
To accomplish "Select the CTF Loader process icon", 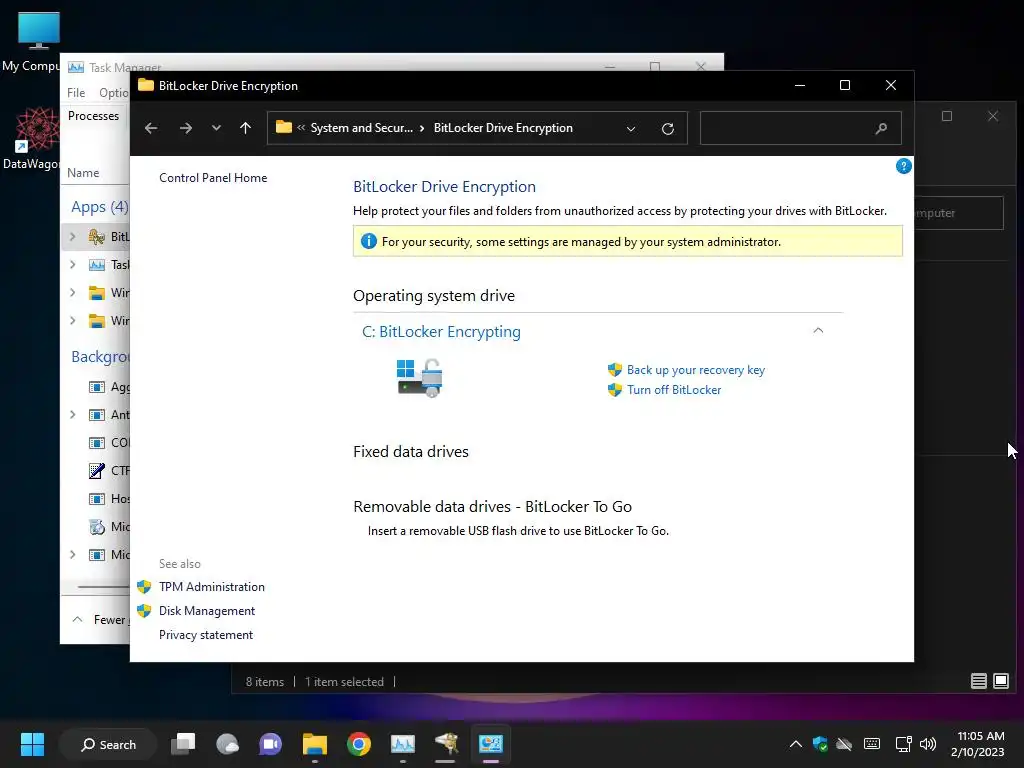I will point(97,470).
